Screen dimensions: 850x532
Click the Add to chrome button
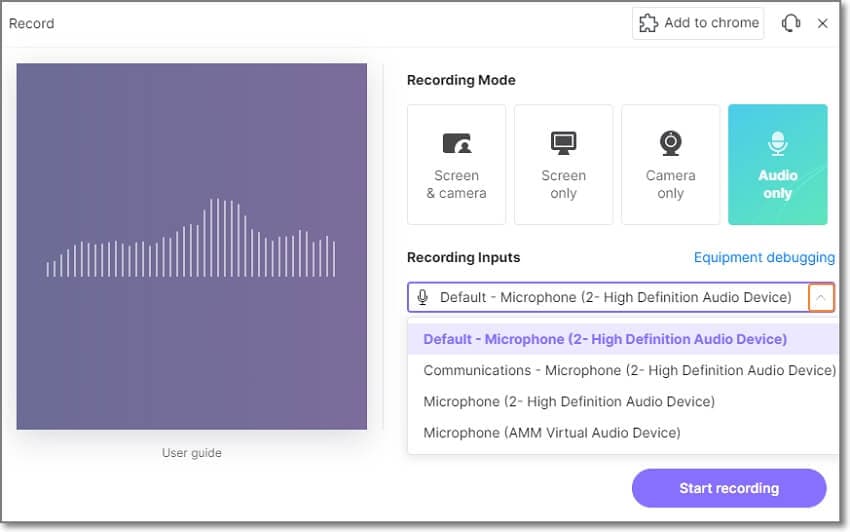pyautogui.click(x=698, y=23)
